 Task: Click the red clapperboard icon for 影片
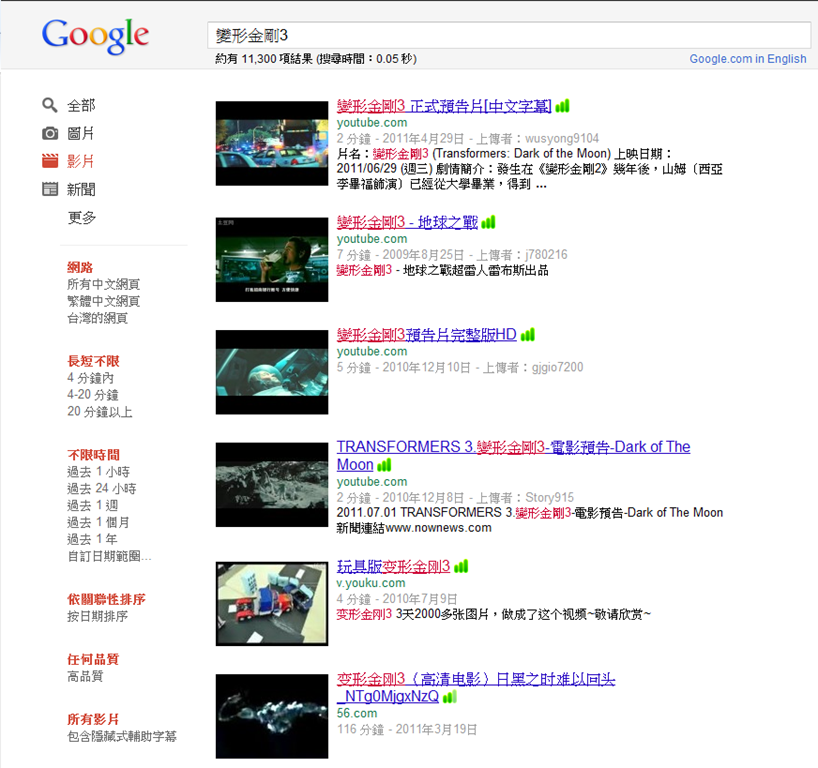tap(50, 161)
